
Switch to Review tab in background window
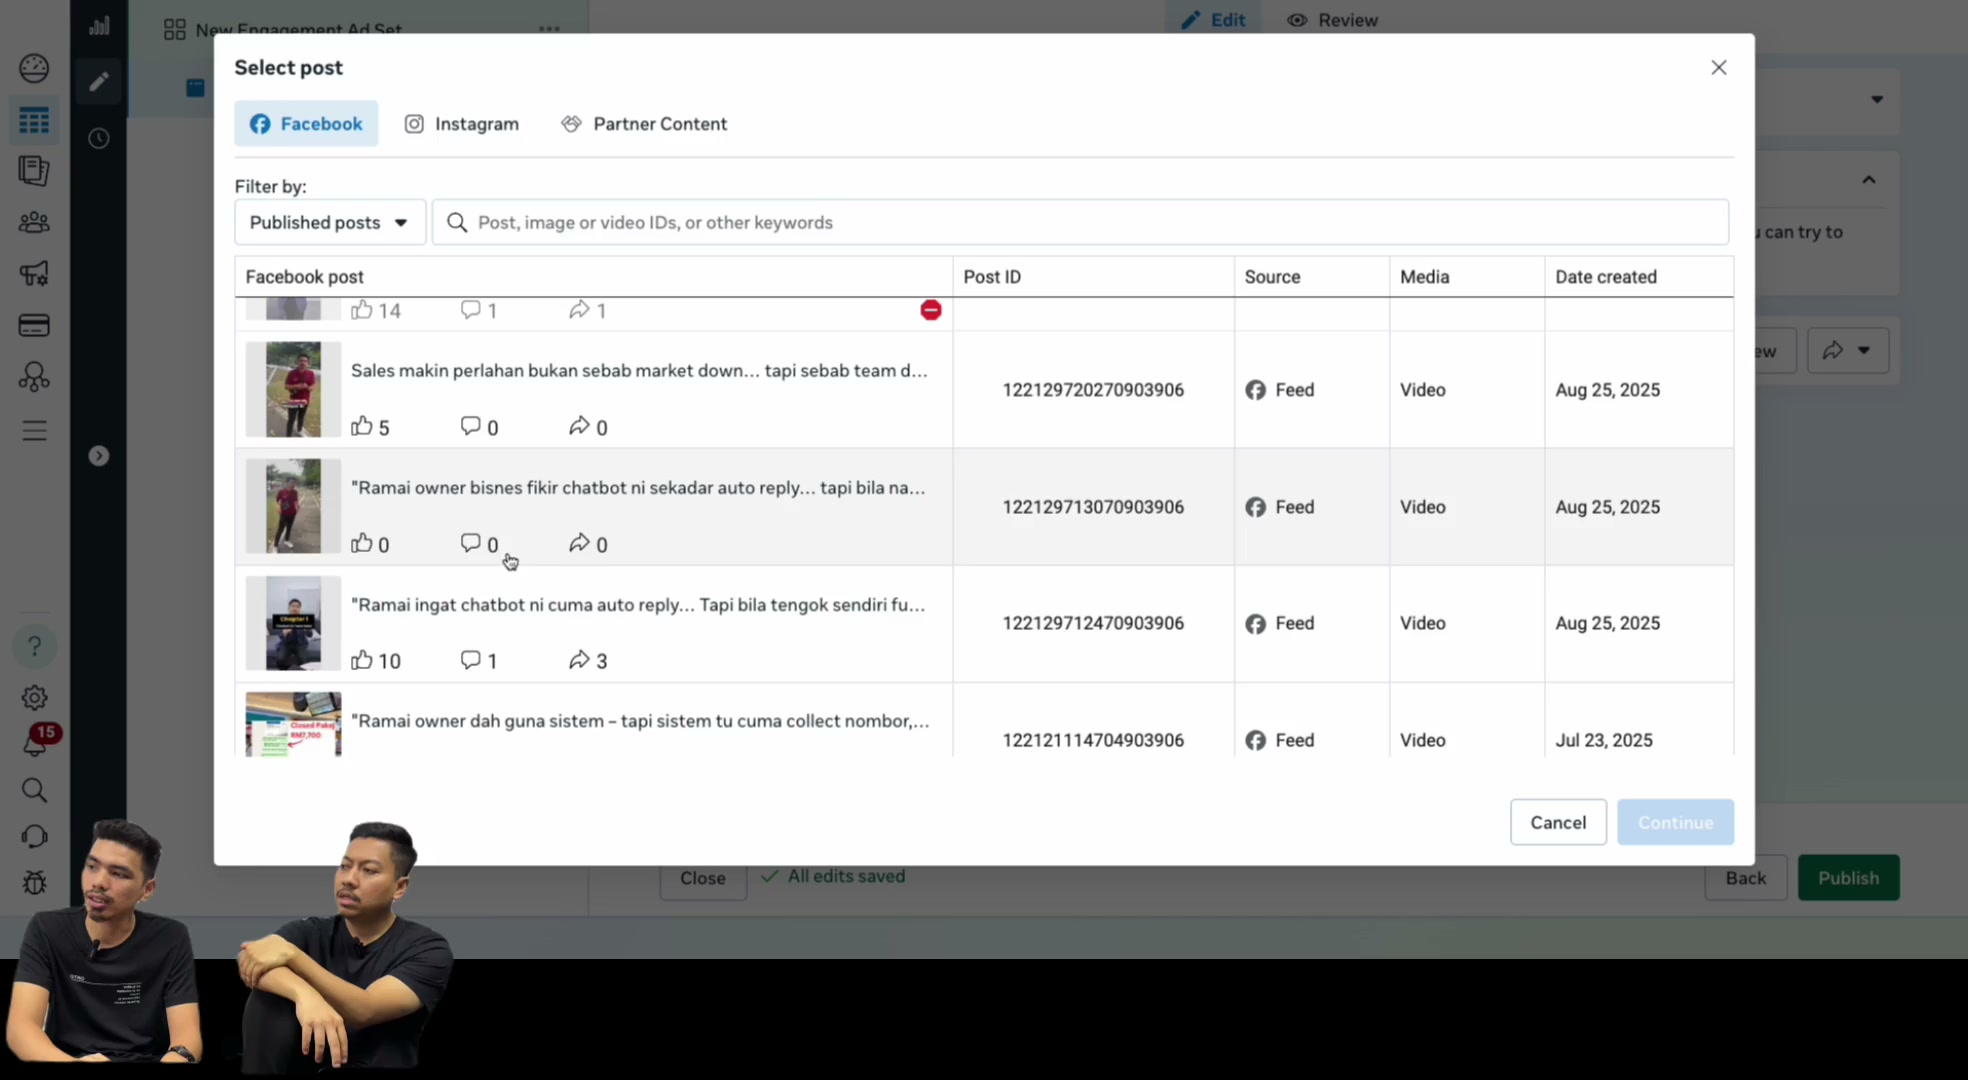tap(1332, 20)
